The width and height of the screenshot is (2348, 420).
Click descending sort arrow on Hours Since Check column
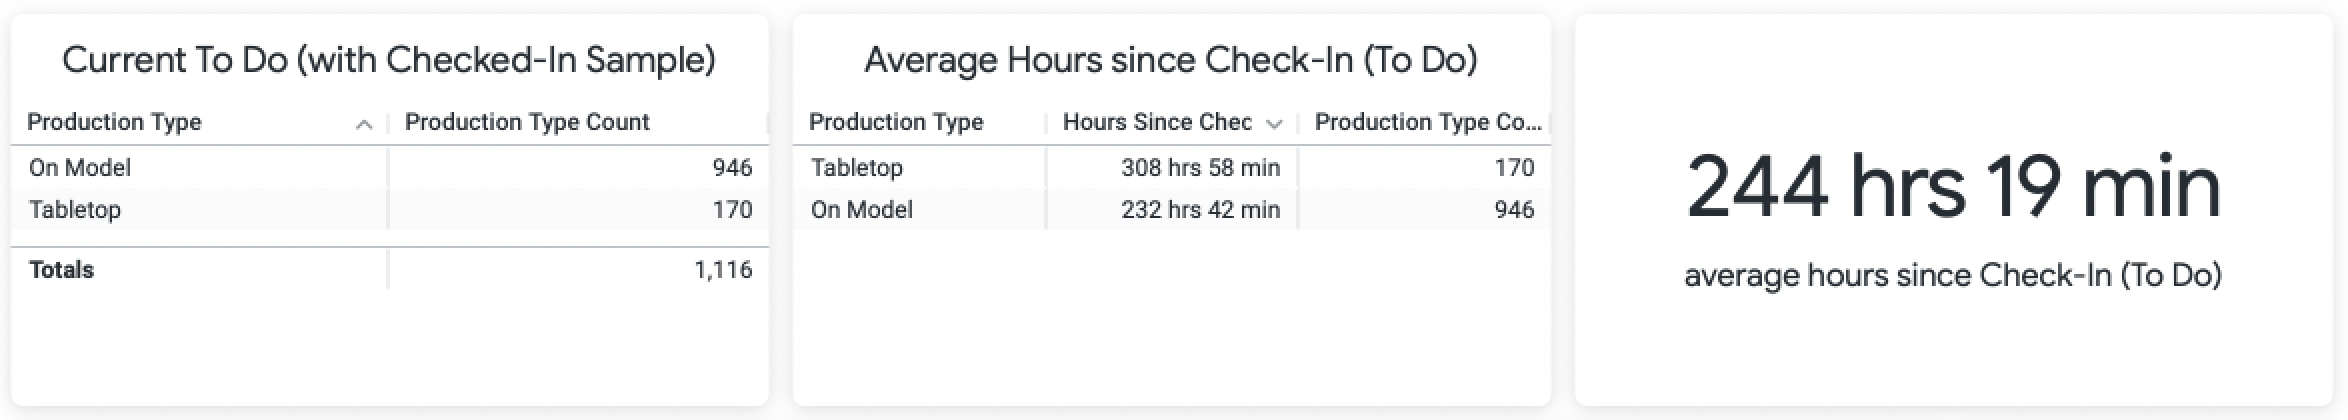pyautogui.click(x=1274, y=124)
